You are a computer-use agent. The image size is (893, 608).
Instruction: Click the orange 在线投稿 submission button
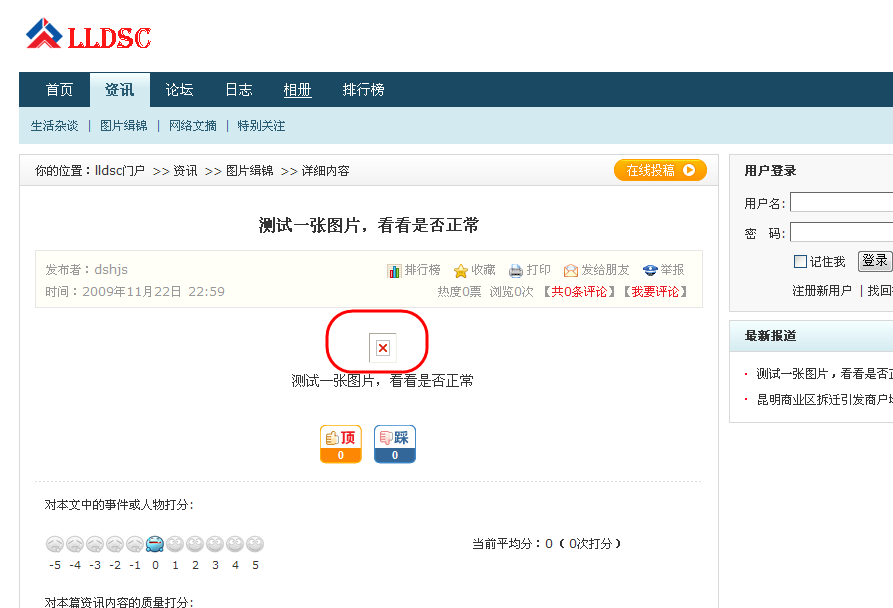pyautogui.click(x=660, y=170)
